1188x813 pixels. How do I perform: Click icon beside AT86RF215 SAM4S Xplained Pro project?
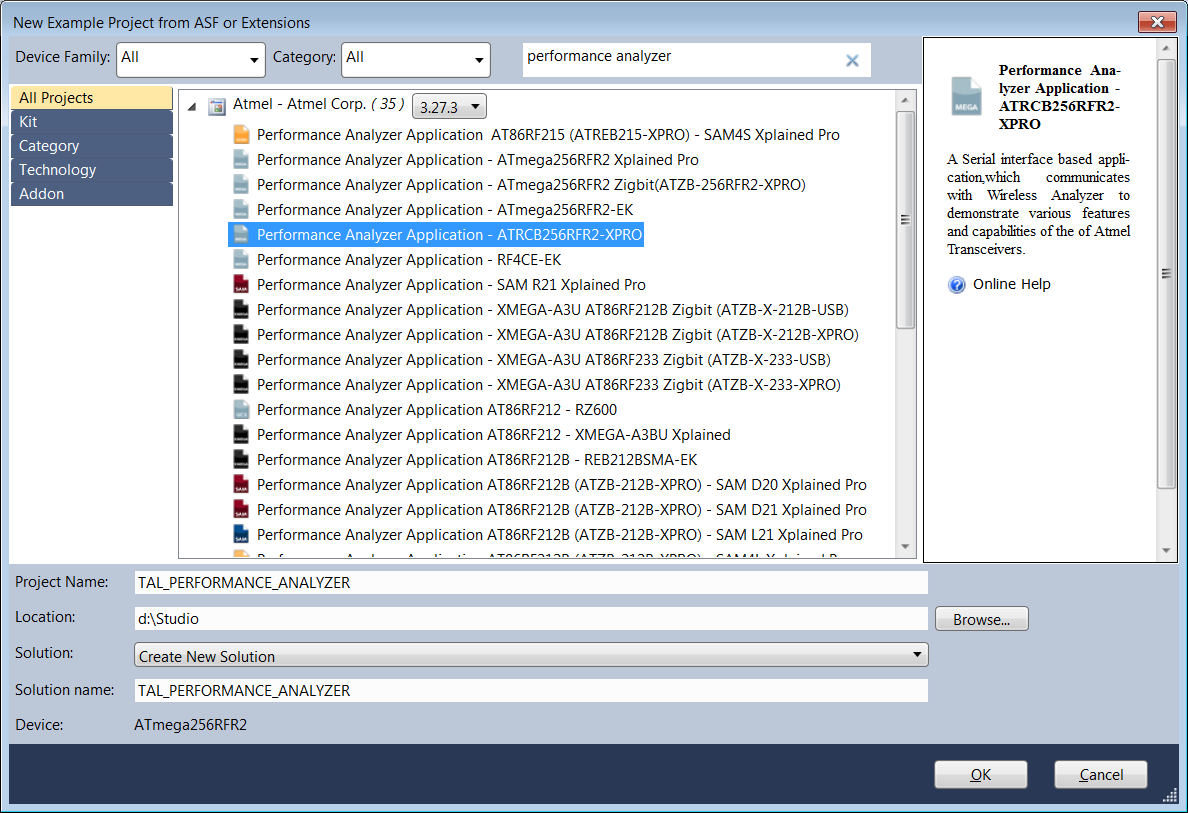pyautogui.click(x=241, y=135)
